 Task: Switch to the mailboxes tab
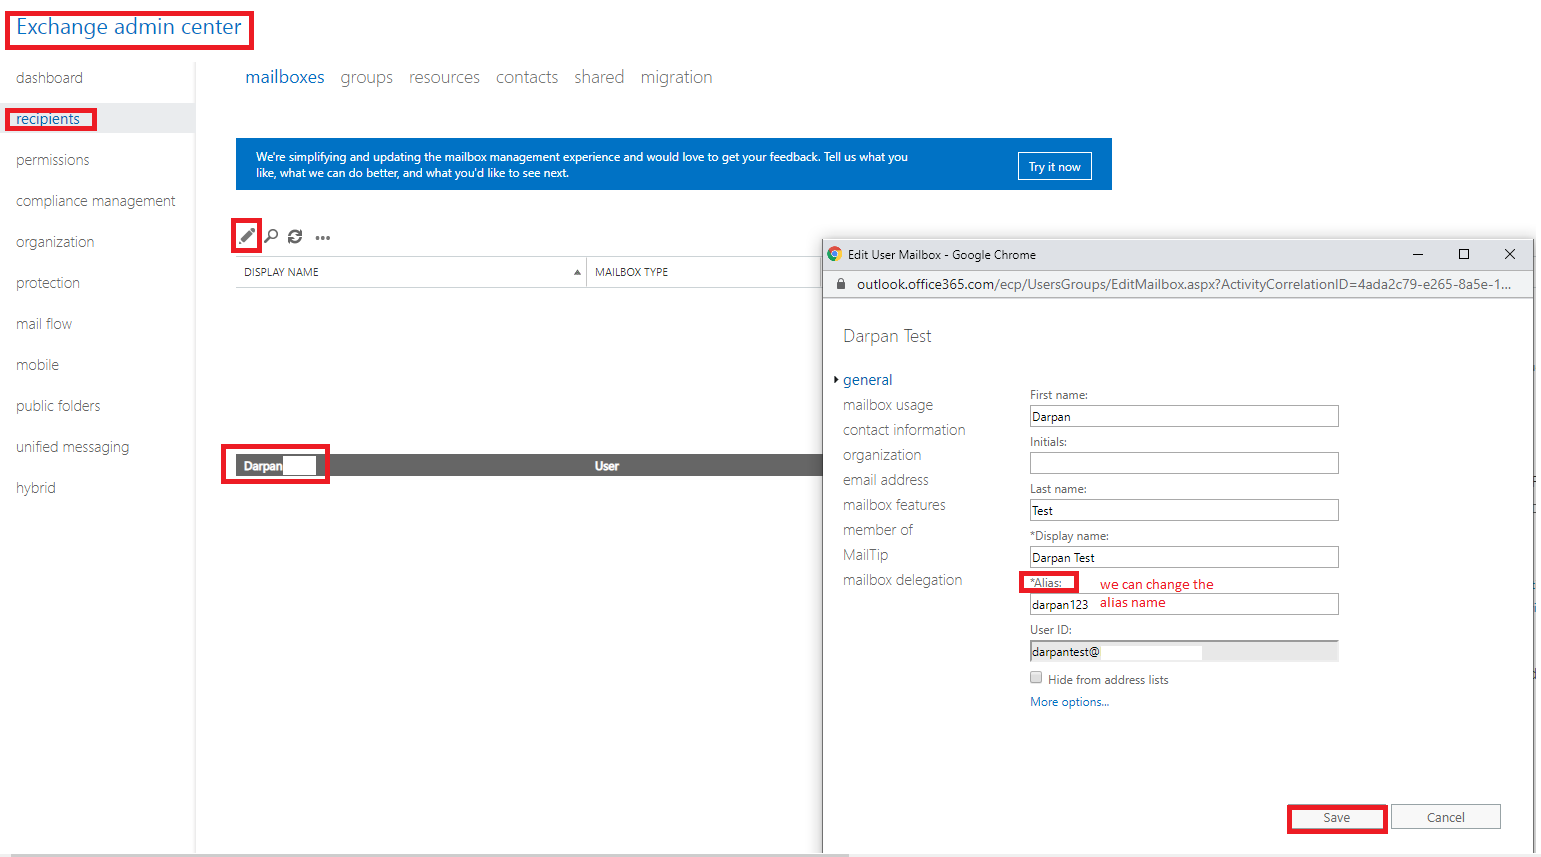[x=285, y=77]
